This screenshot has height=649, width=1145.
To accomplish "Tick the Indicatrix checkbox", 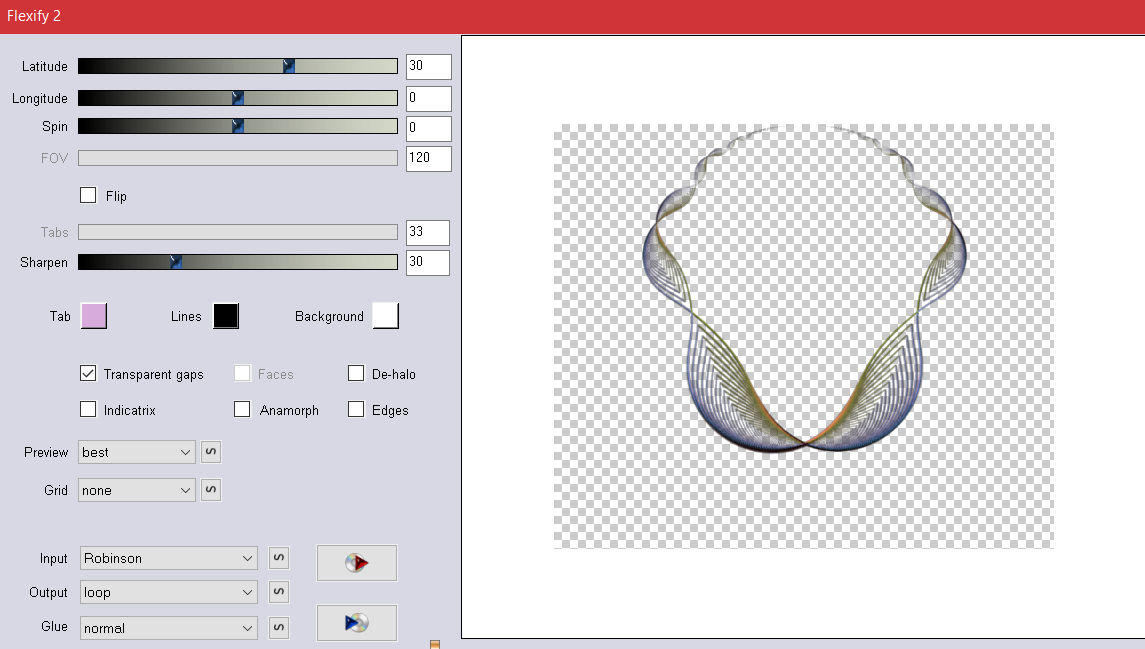I will tap(88, 410).
